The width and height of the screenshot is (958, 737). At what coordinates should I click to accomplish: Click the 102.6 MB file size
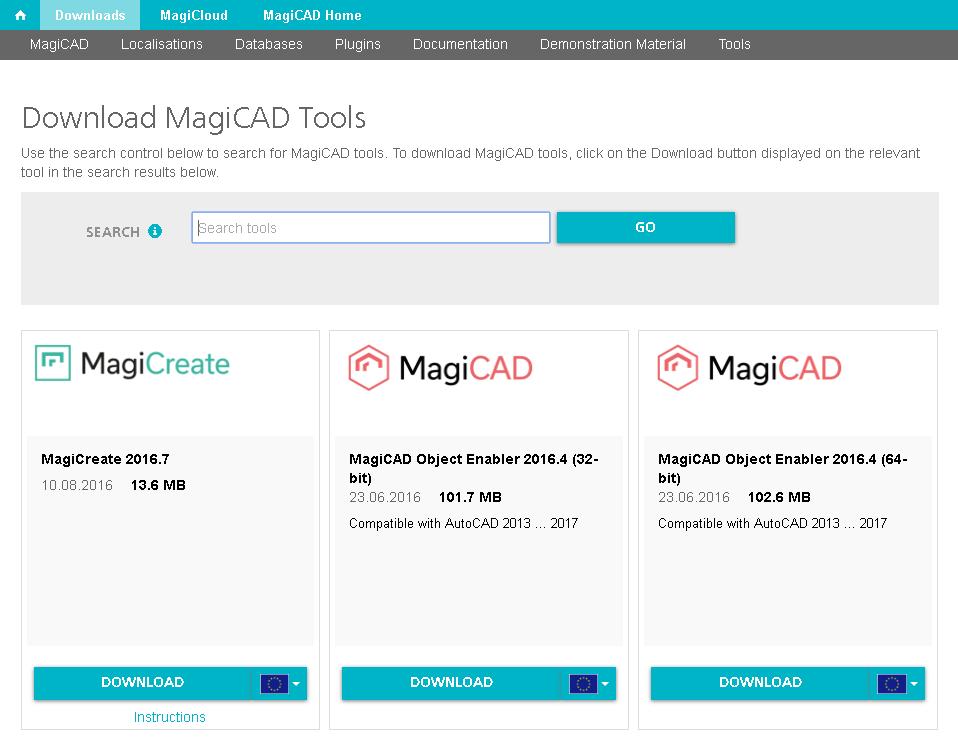779,497
